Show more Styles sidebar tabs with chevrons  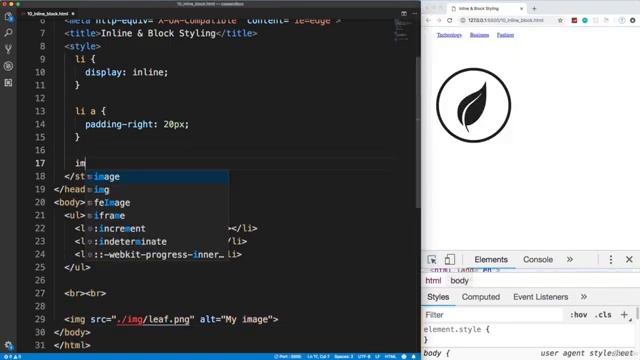(584, 297)
